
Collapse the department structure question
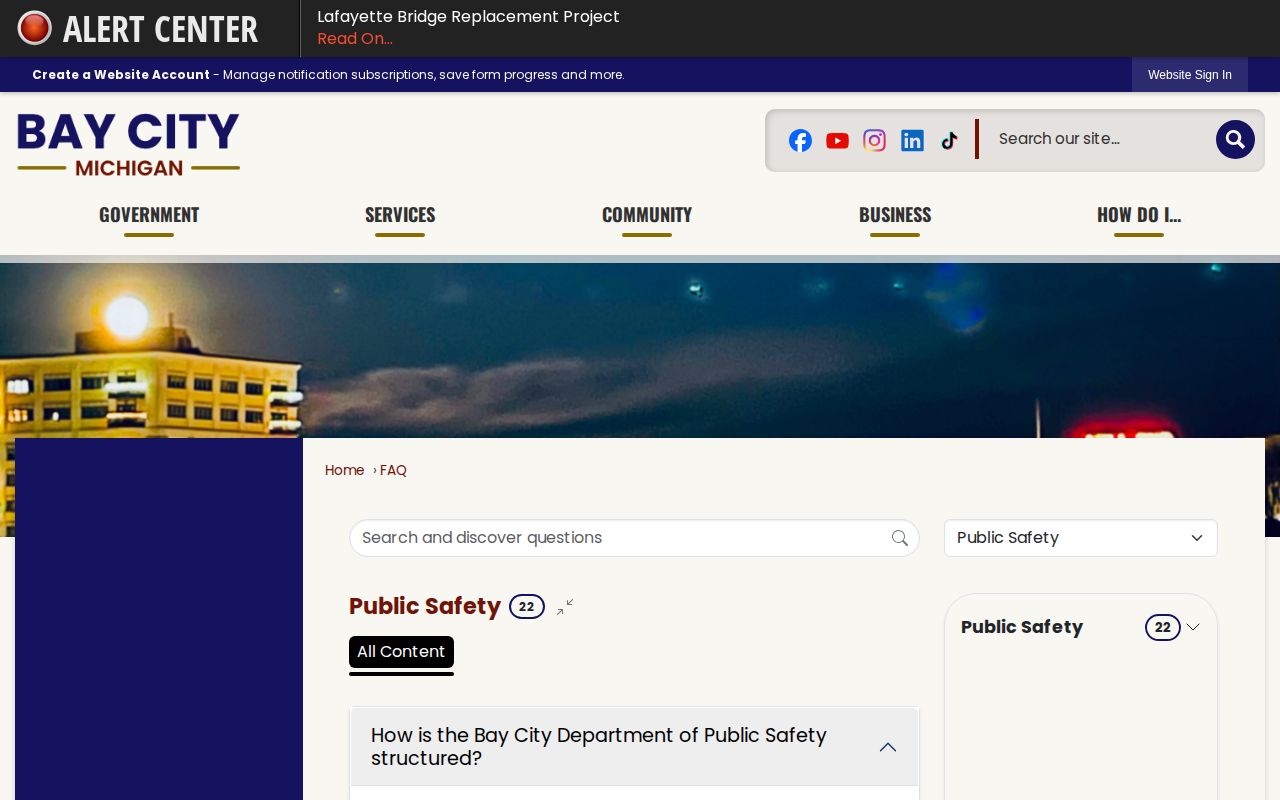(x=634, y=747)
